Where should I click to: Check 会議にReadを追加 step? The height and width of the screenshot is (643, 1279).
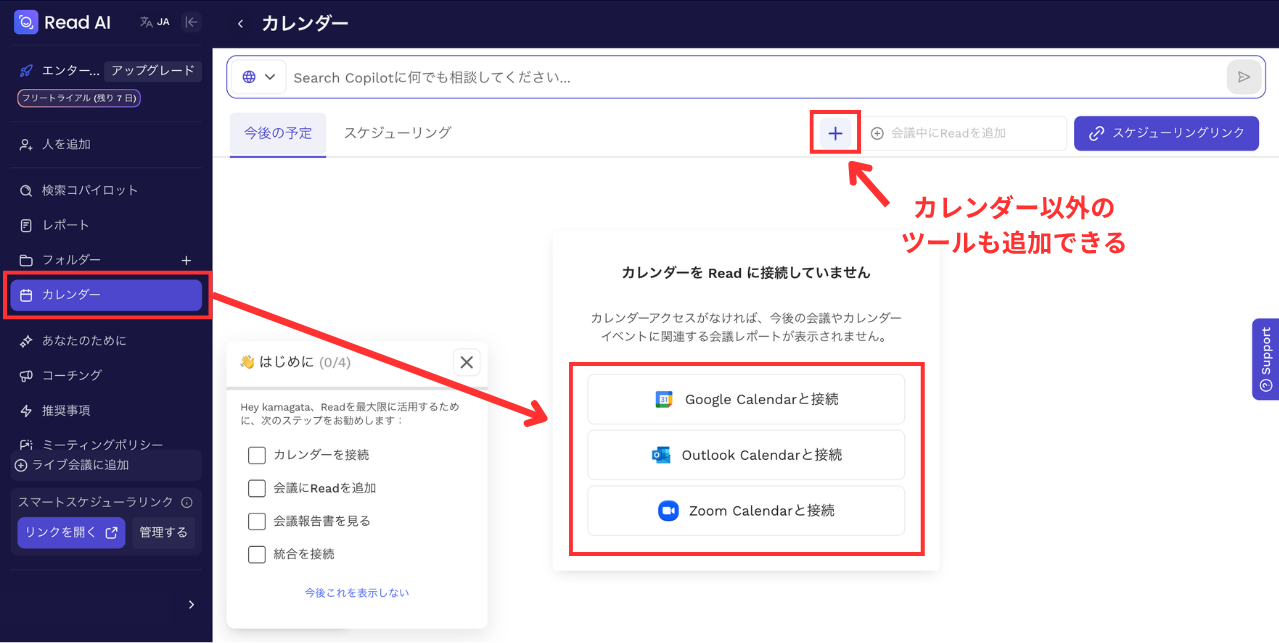point(255,488)
